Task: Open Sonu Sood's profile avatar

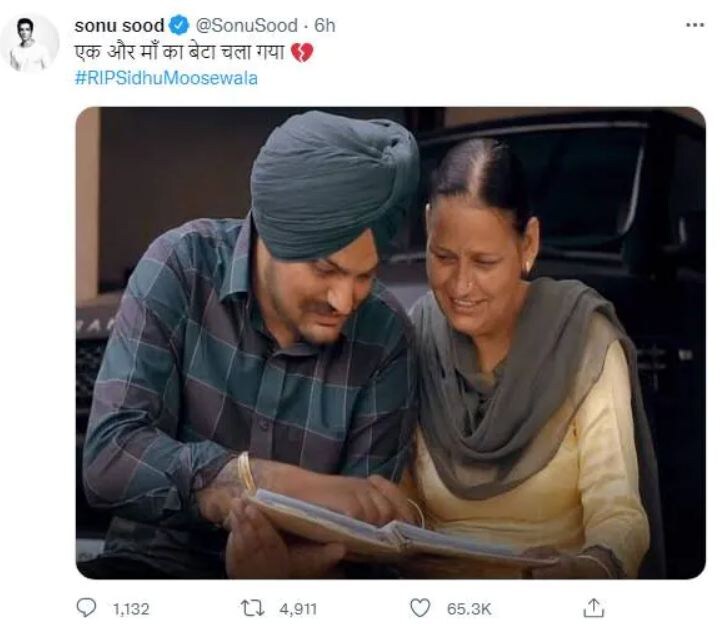Action: coord(29,43)
